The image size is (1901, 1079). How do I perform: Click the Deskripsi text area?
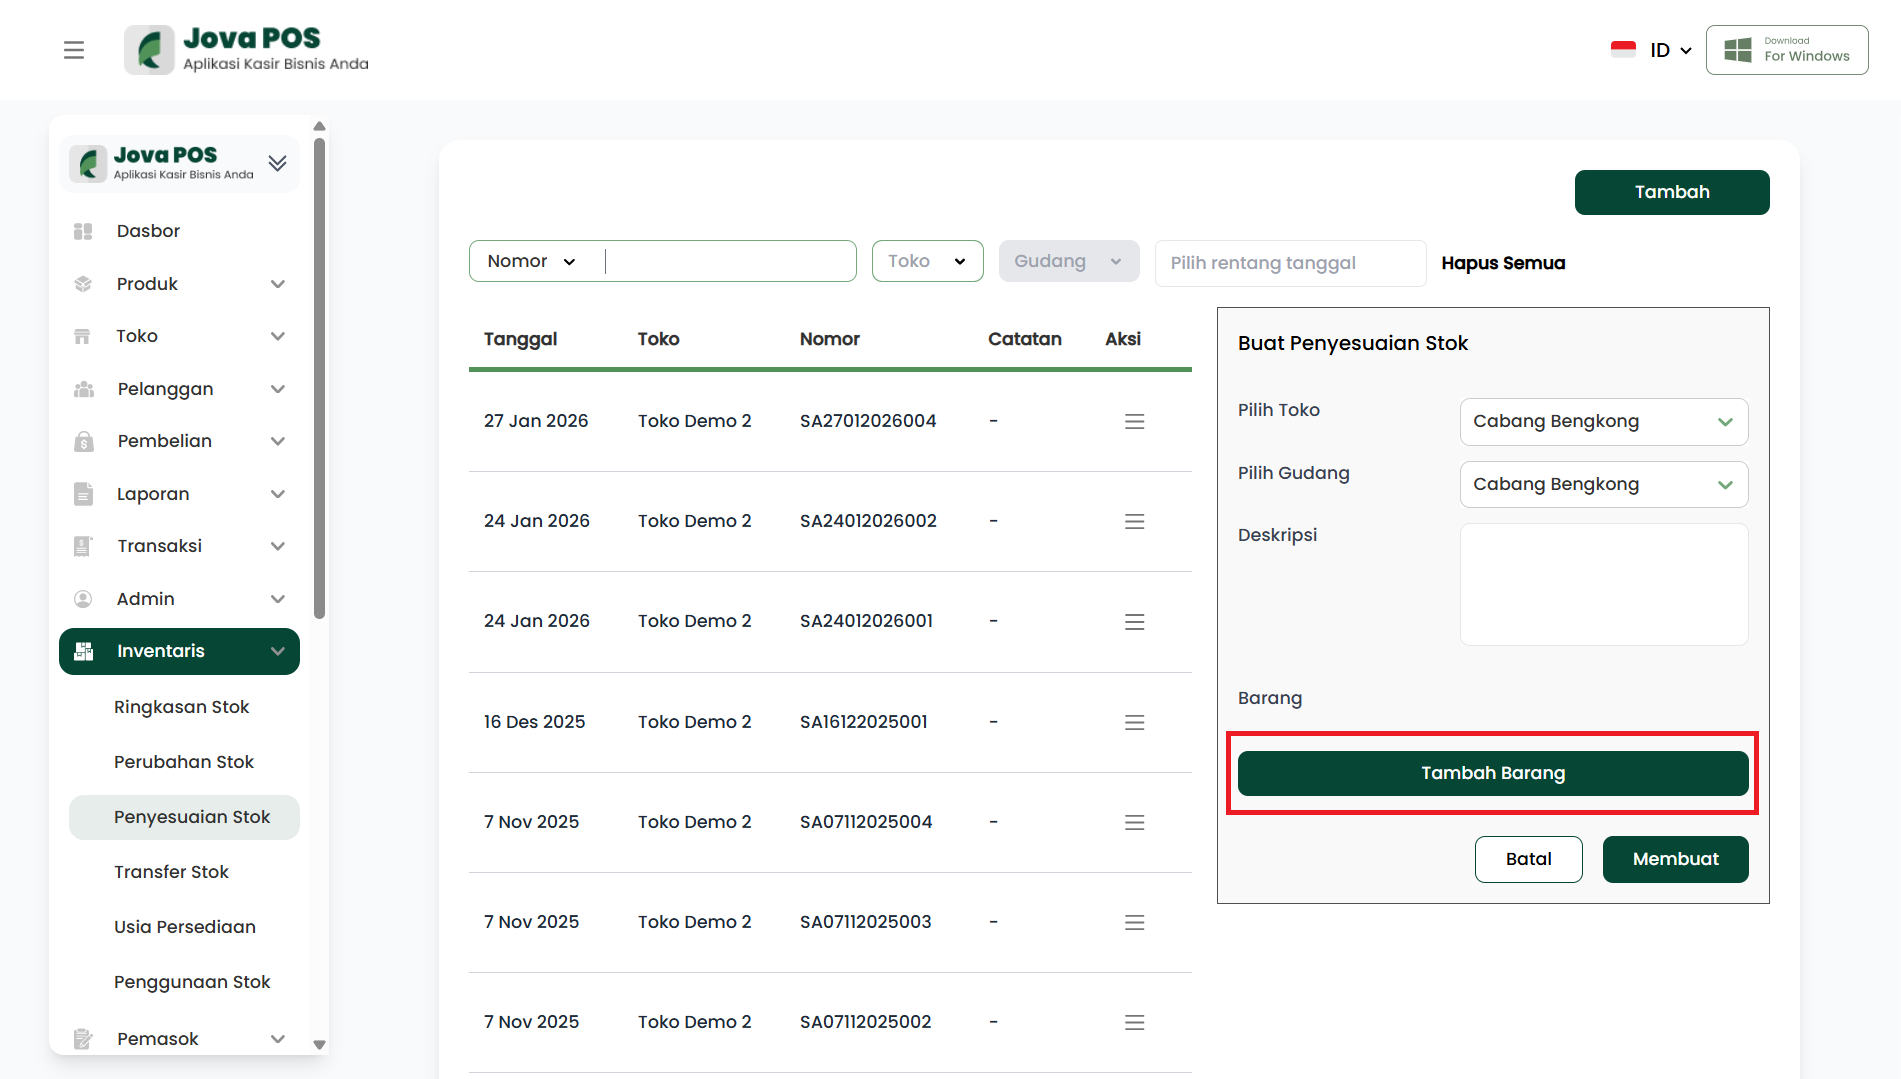pos(1603,584)
